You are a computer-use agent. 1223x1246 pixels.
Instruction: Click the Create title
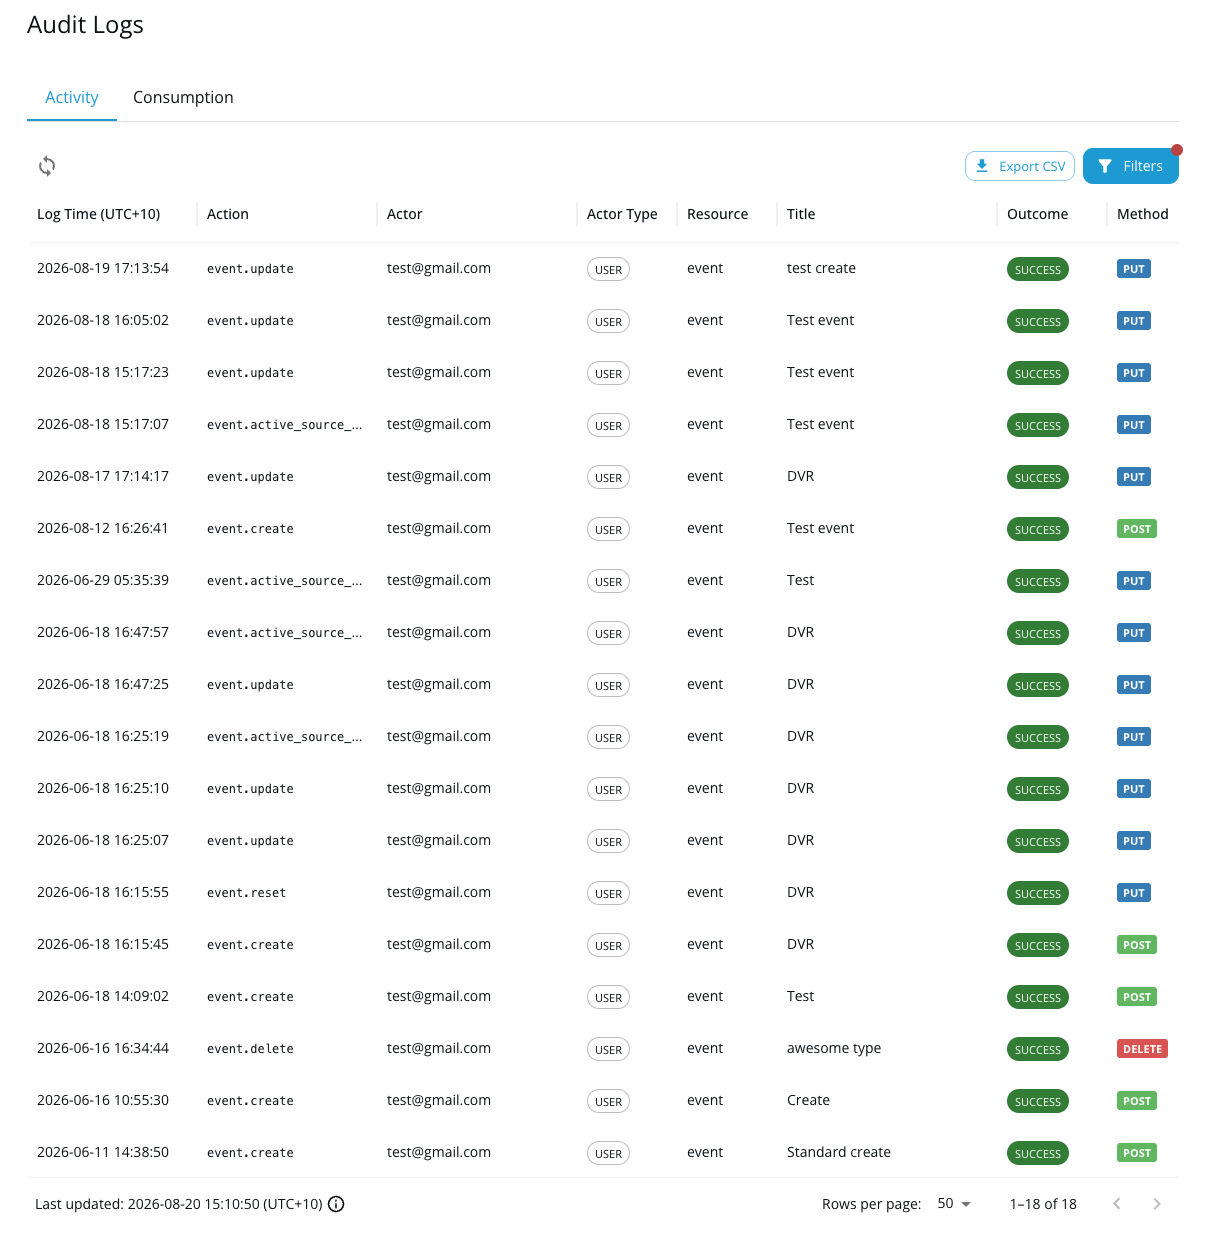pyautogui.click(x=808, y=1100)
